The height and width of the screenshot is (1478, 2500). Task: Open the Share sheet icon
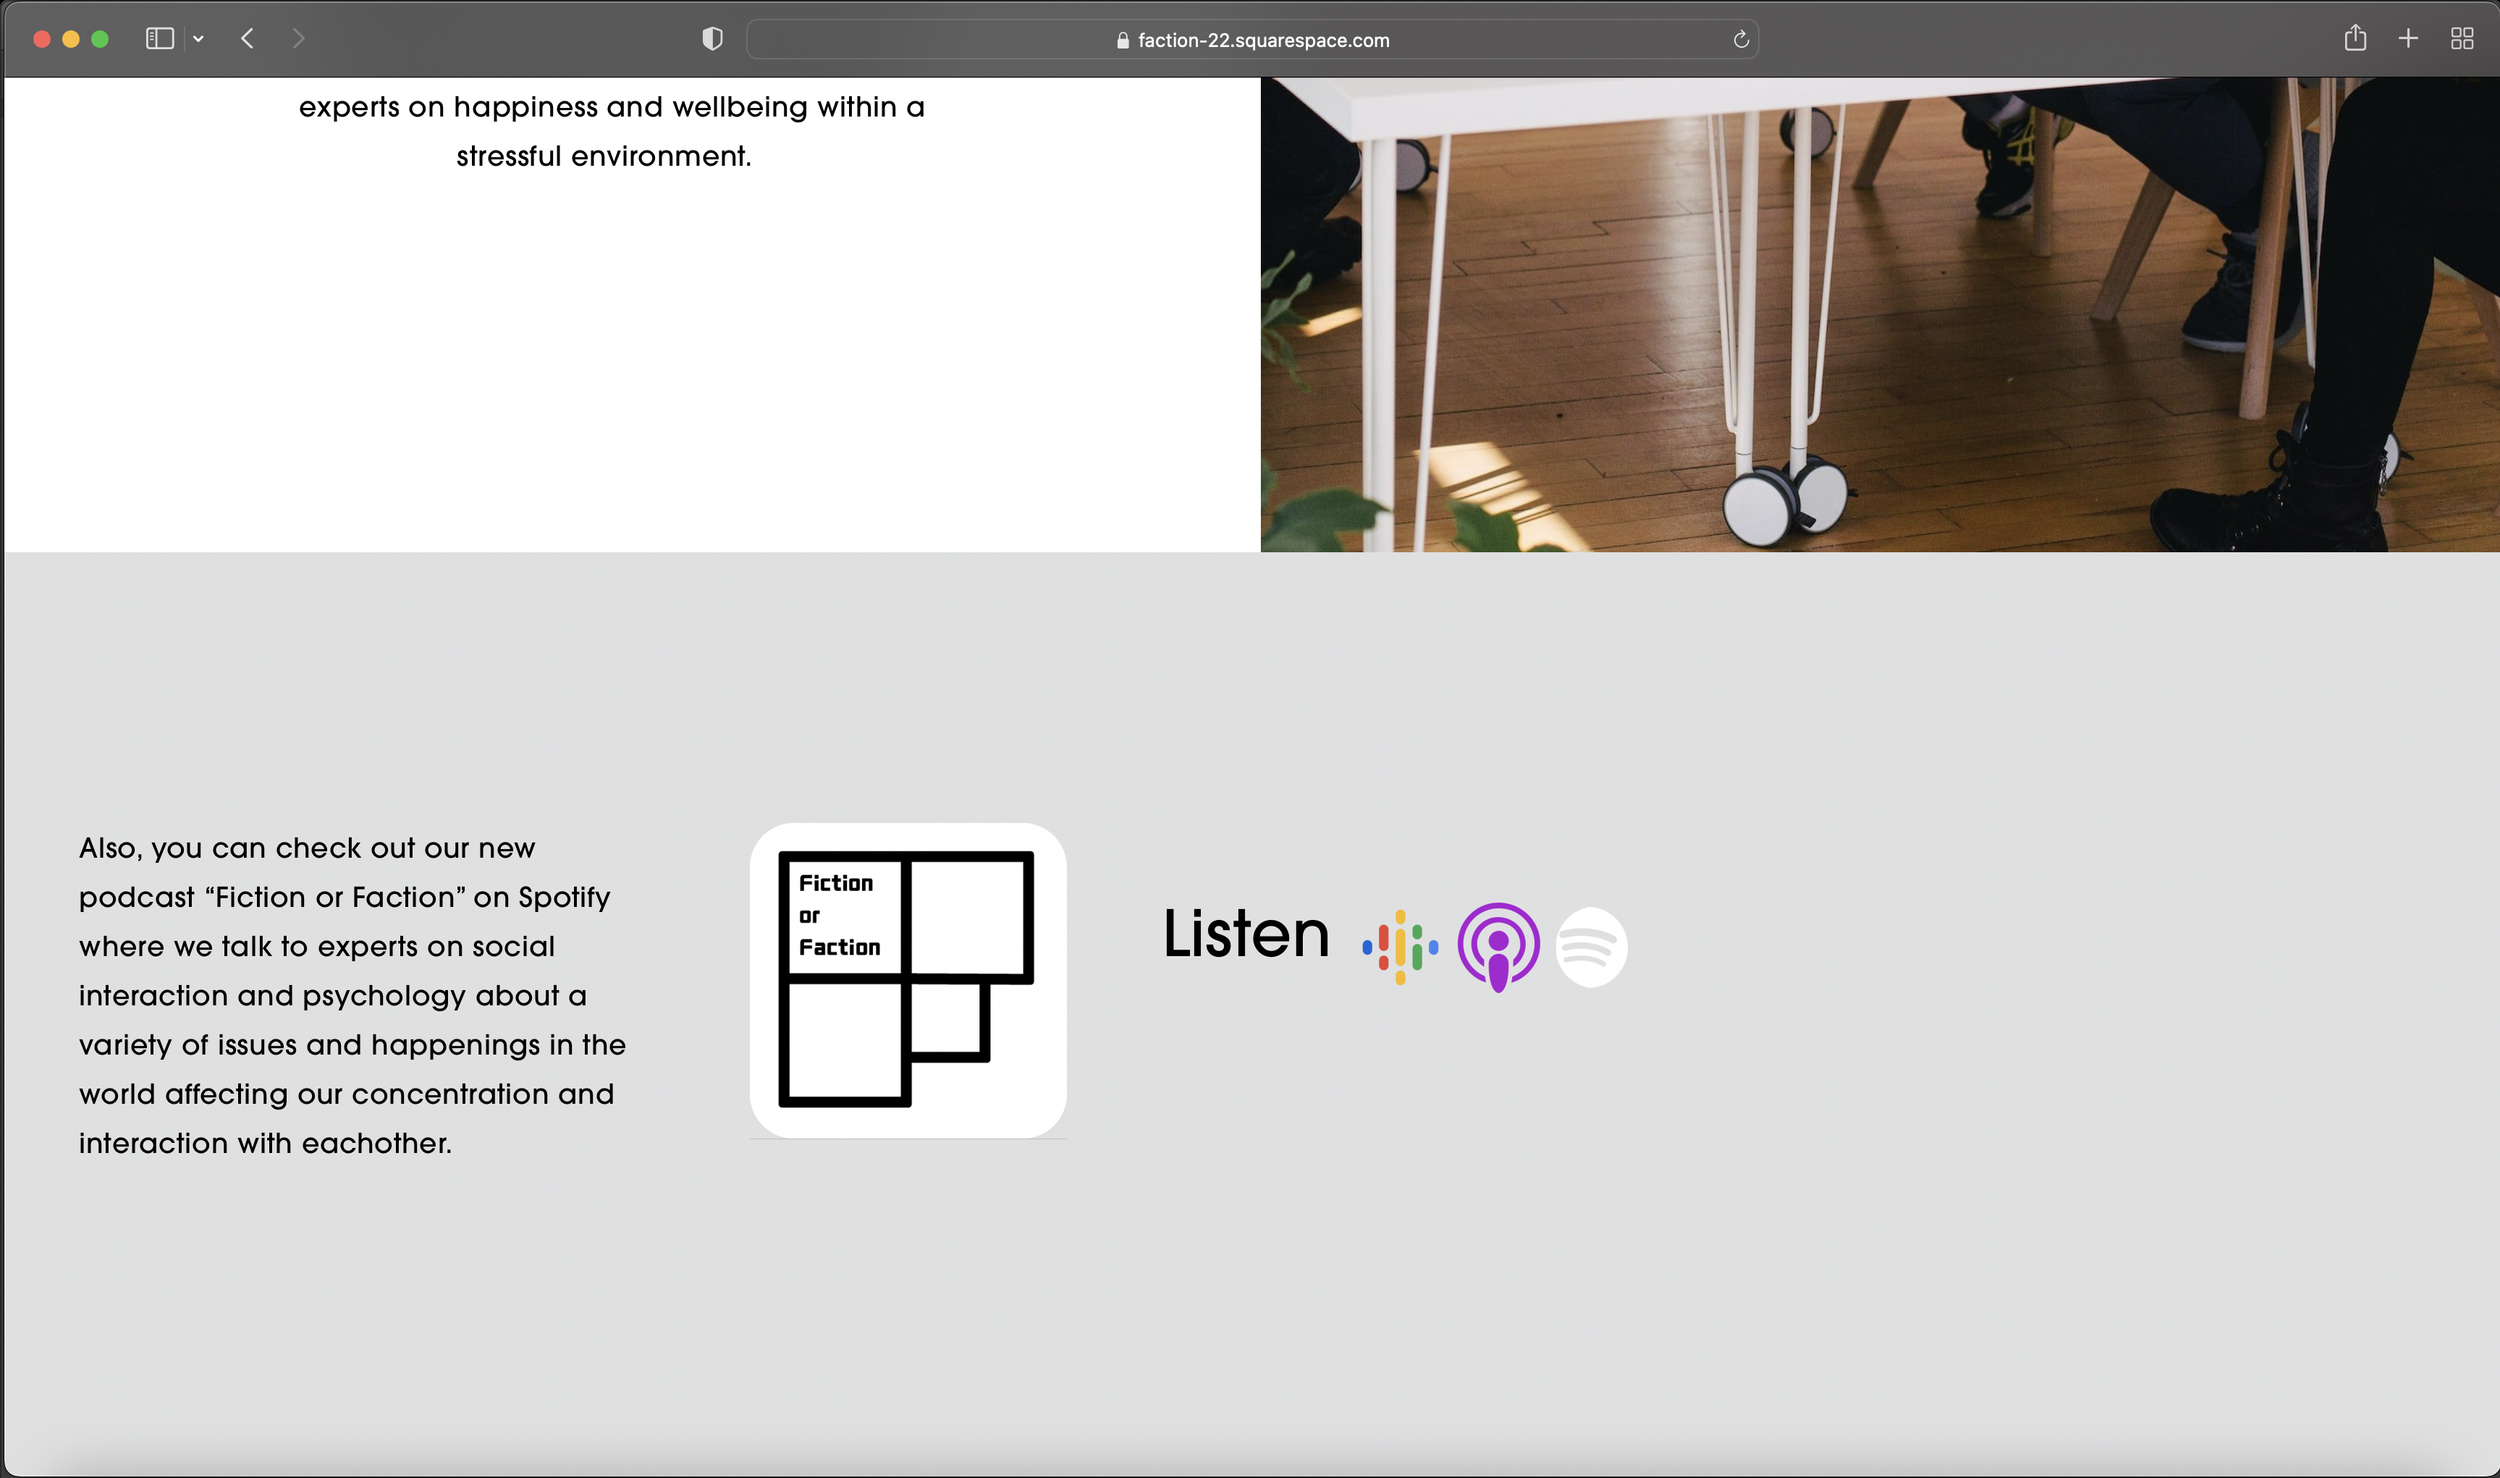pos(2355,38)
